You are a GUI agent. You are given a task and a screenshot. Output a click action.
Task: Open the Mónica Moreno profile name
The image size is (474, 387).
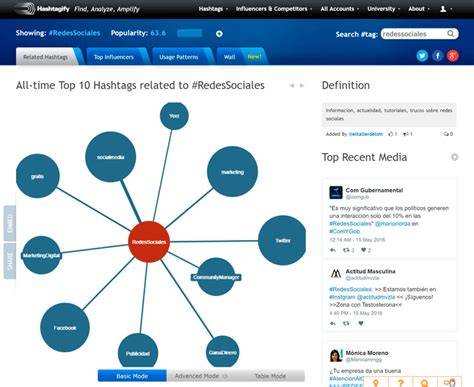pos(367,353)
